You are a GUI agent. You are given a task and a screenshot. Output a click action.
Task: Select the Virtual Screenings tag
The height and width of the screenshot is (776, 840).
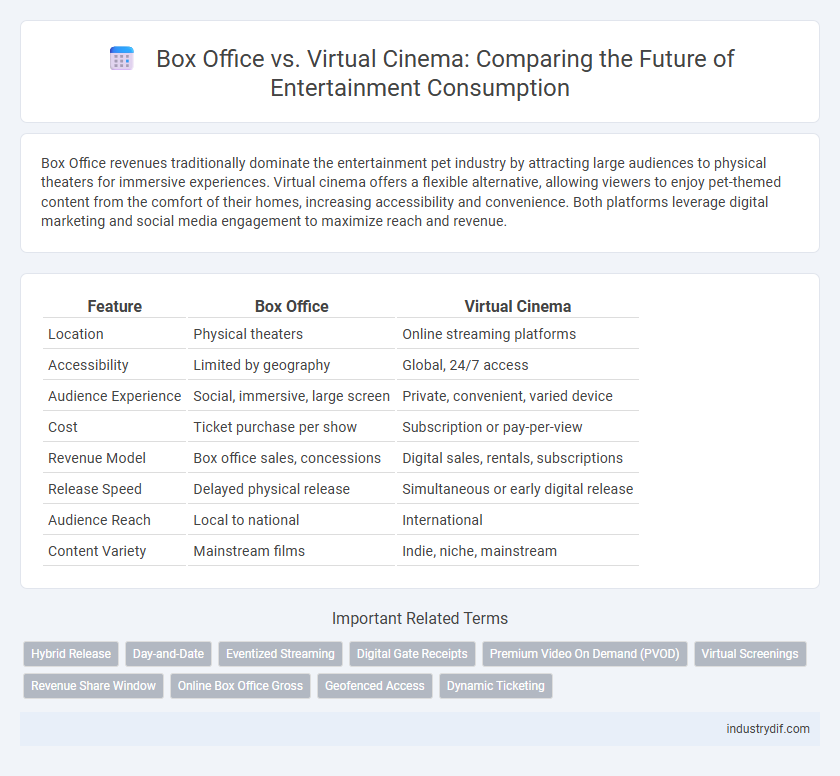pyautogui.click(x=750, y=654)
